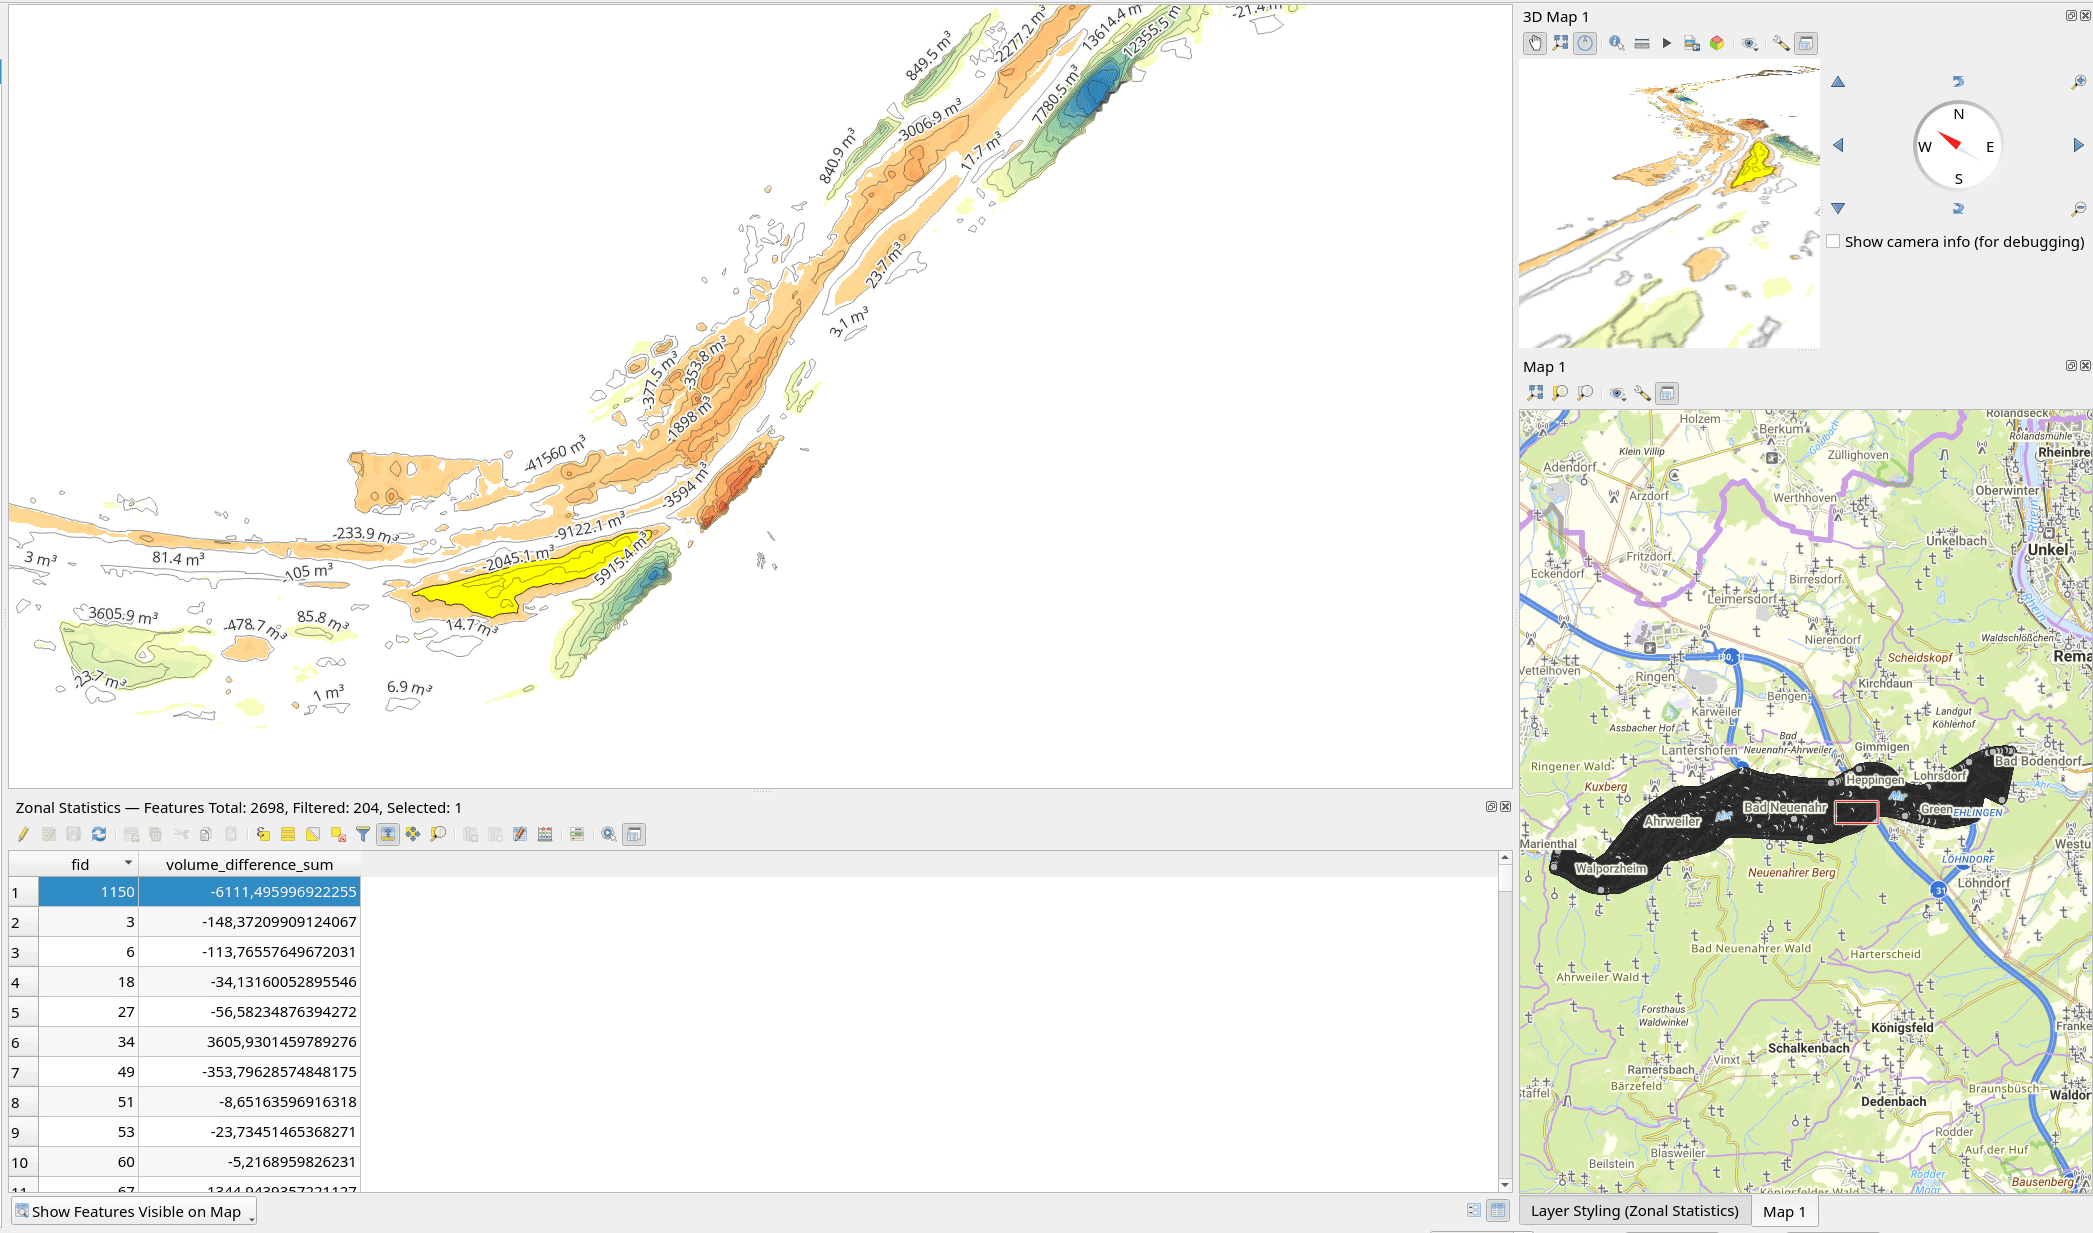Sort by volume_difference_sum column header
The width and height of the screenshot is (2093, 1233).
[x=249, y=864]
